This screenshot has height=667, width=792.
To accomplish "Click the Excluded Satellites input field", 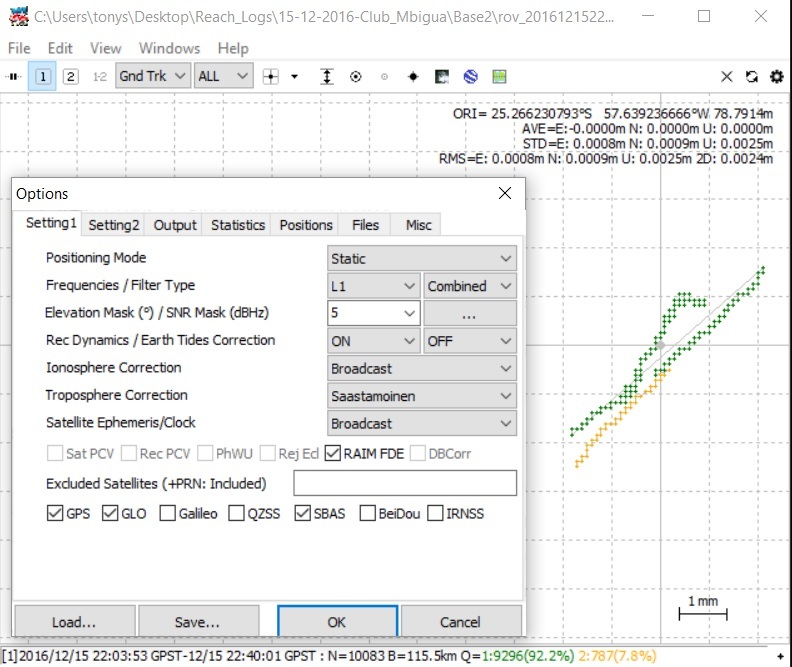I will (x=405, y=483).
